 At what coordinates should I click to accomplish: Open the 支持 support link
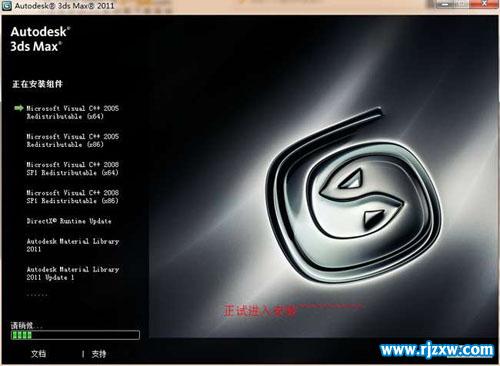tap(99, 354)
